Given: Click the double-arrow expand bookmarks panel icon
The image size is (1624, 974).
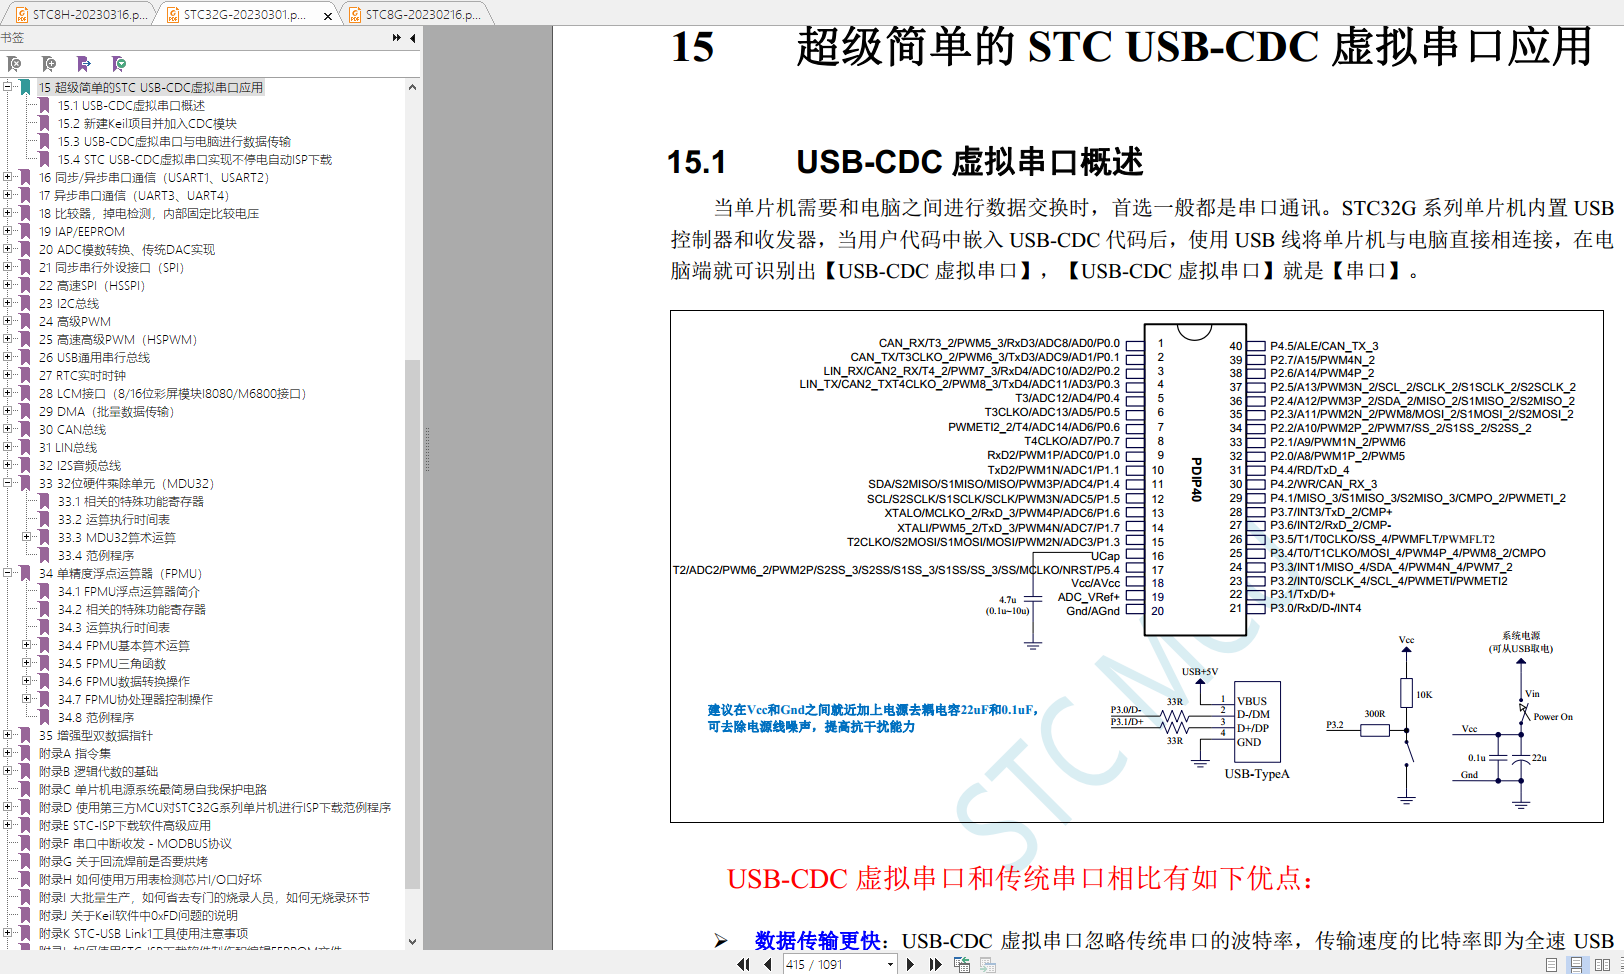Looking at the screenshot, I should click(397, 38).
